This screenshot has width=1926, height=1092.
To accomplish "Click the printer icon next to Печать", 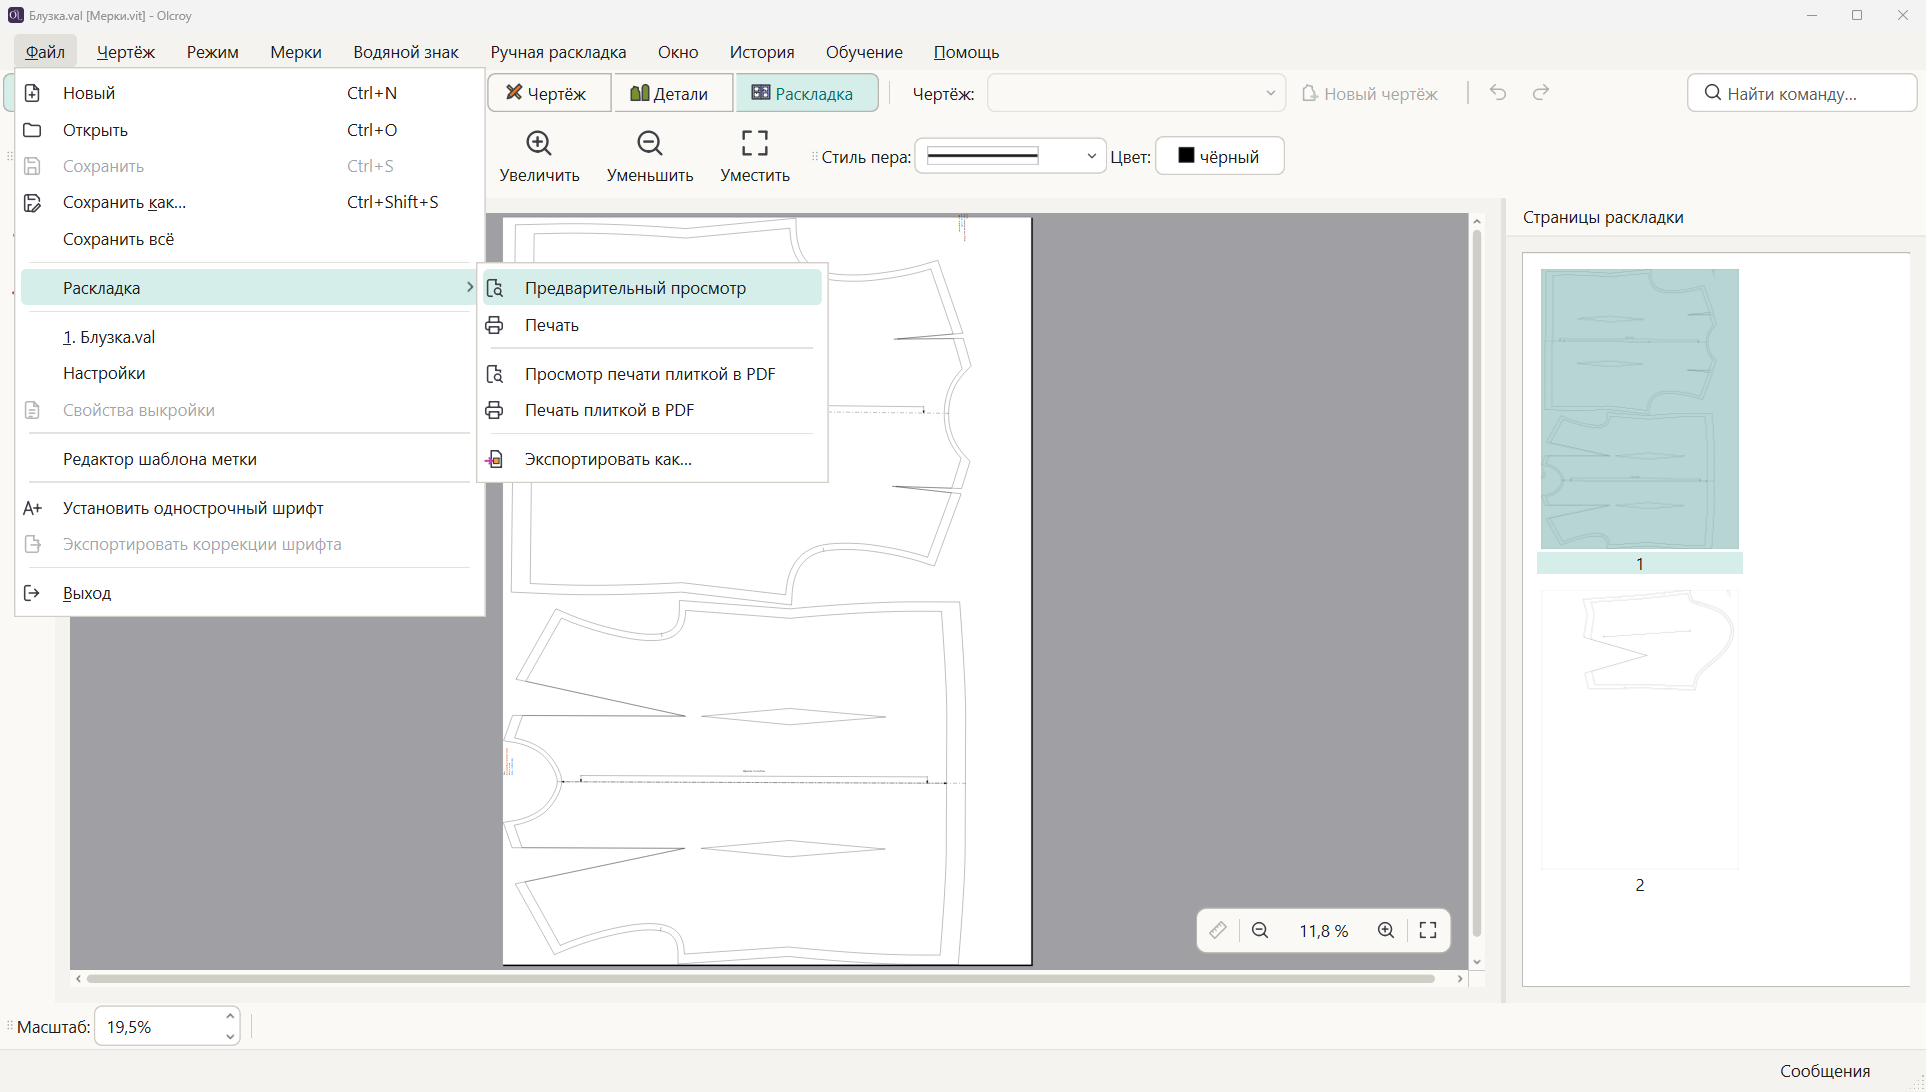I will [494, 325].
